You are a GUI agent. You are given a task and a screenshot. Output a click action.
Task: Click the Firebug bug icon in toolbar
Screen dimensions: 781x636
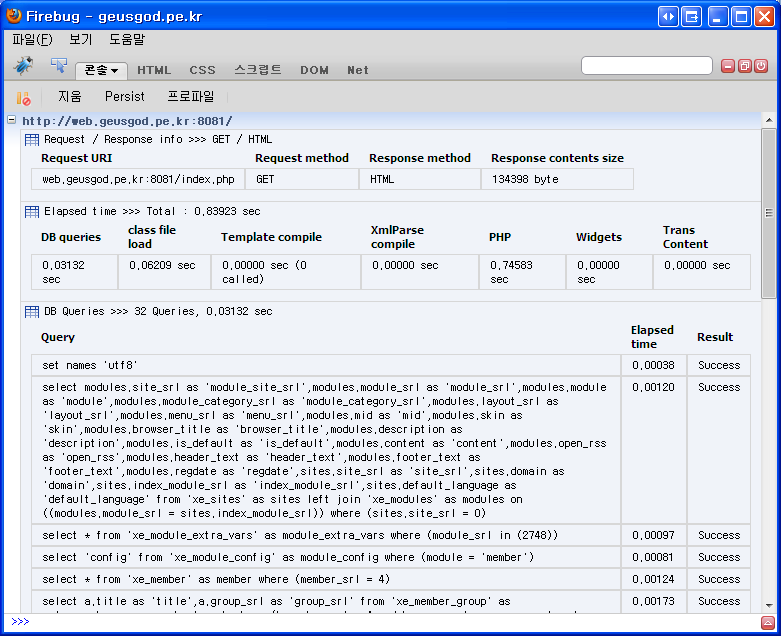click(x=23, y=65)
